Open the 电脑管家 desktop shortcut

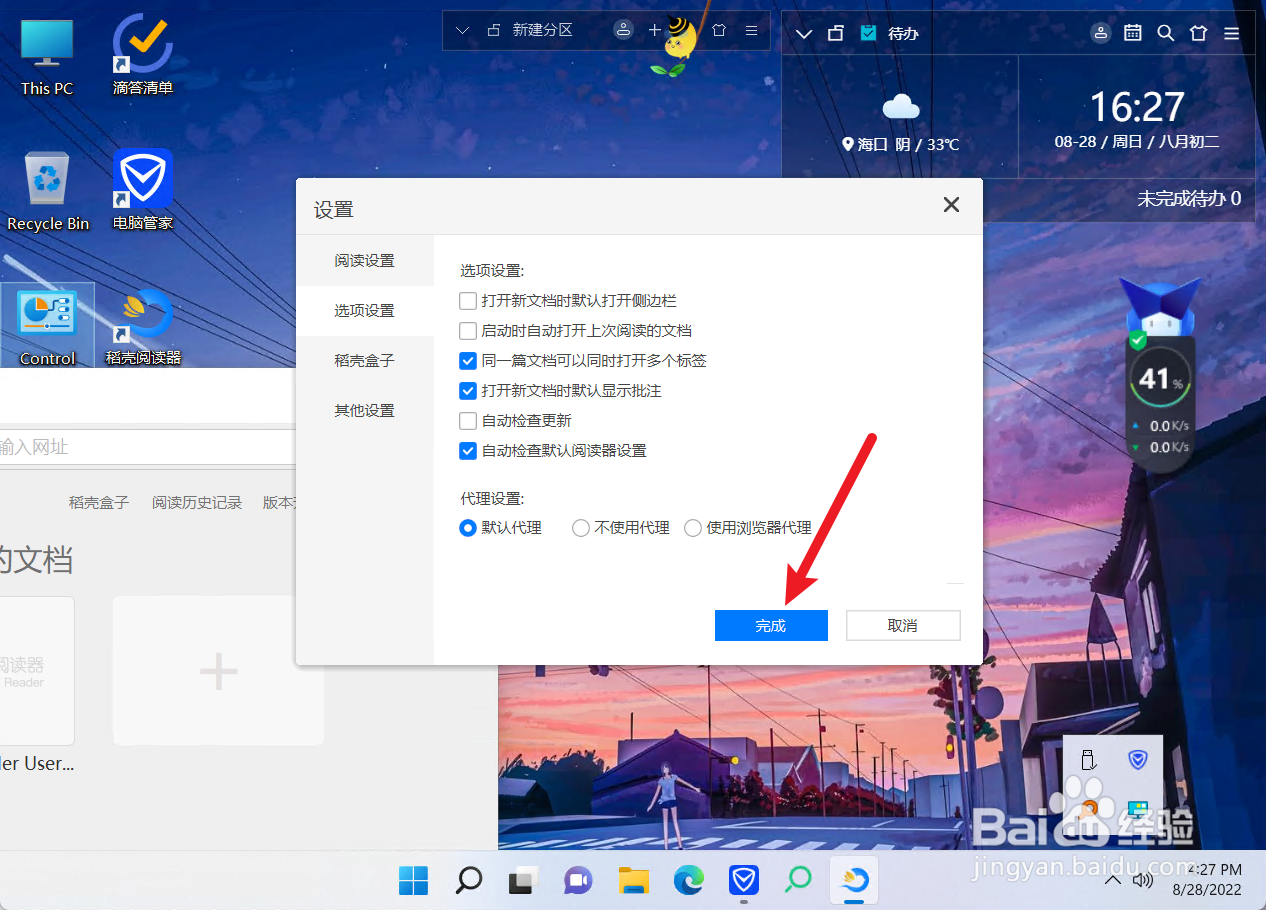[143, 192]
